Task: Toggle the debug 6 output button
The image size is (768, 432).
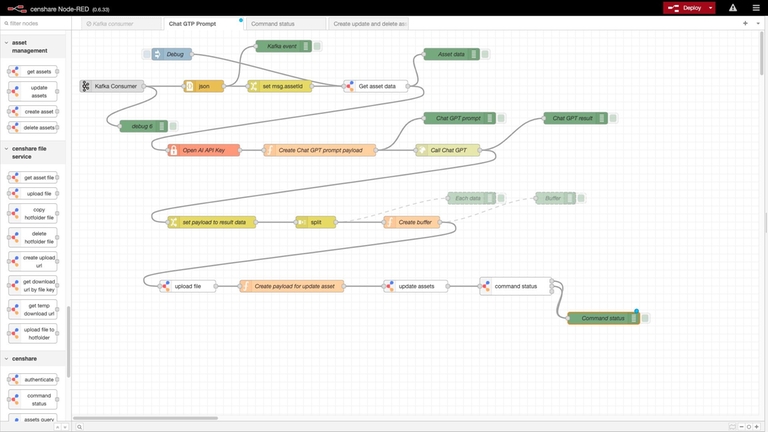Action: pyautogui.click(x=173, y=126)
